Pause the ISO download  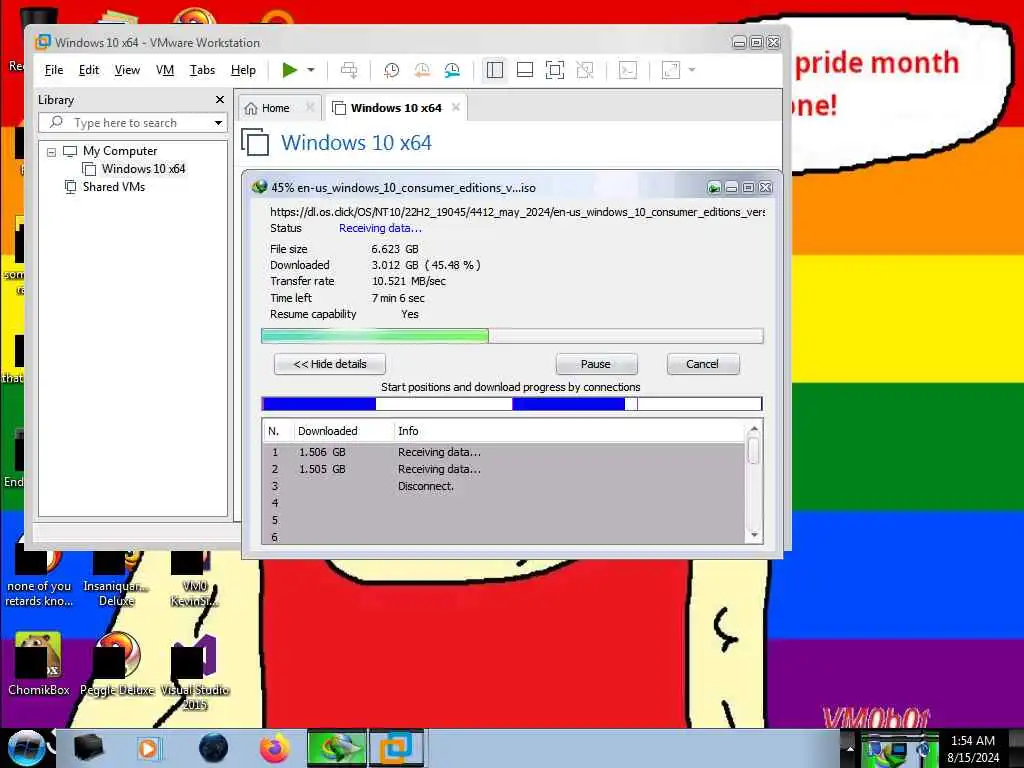coord(596,364)
